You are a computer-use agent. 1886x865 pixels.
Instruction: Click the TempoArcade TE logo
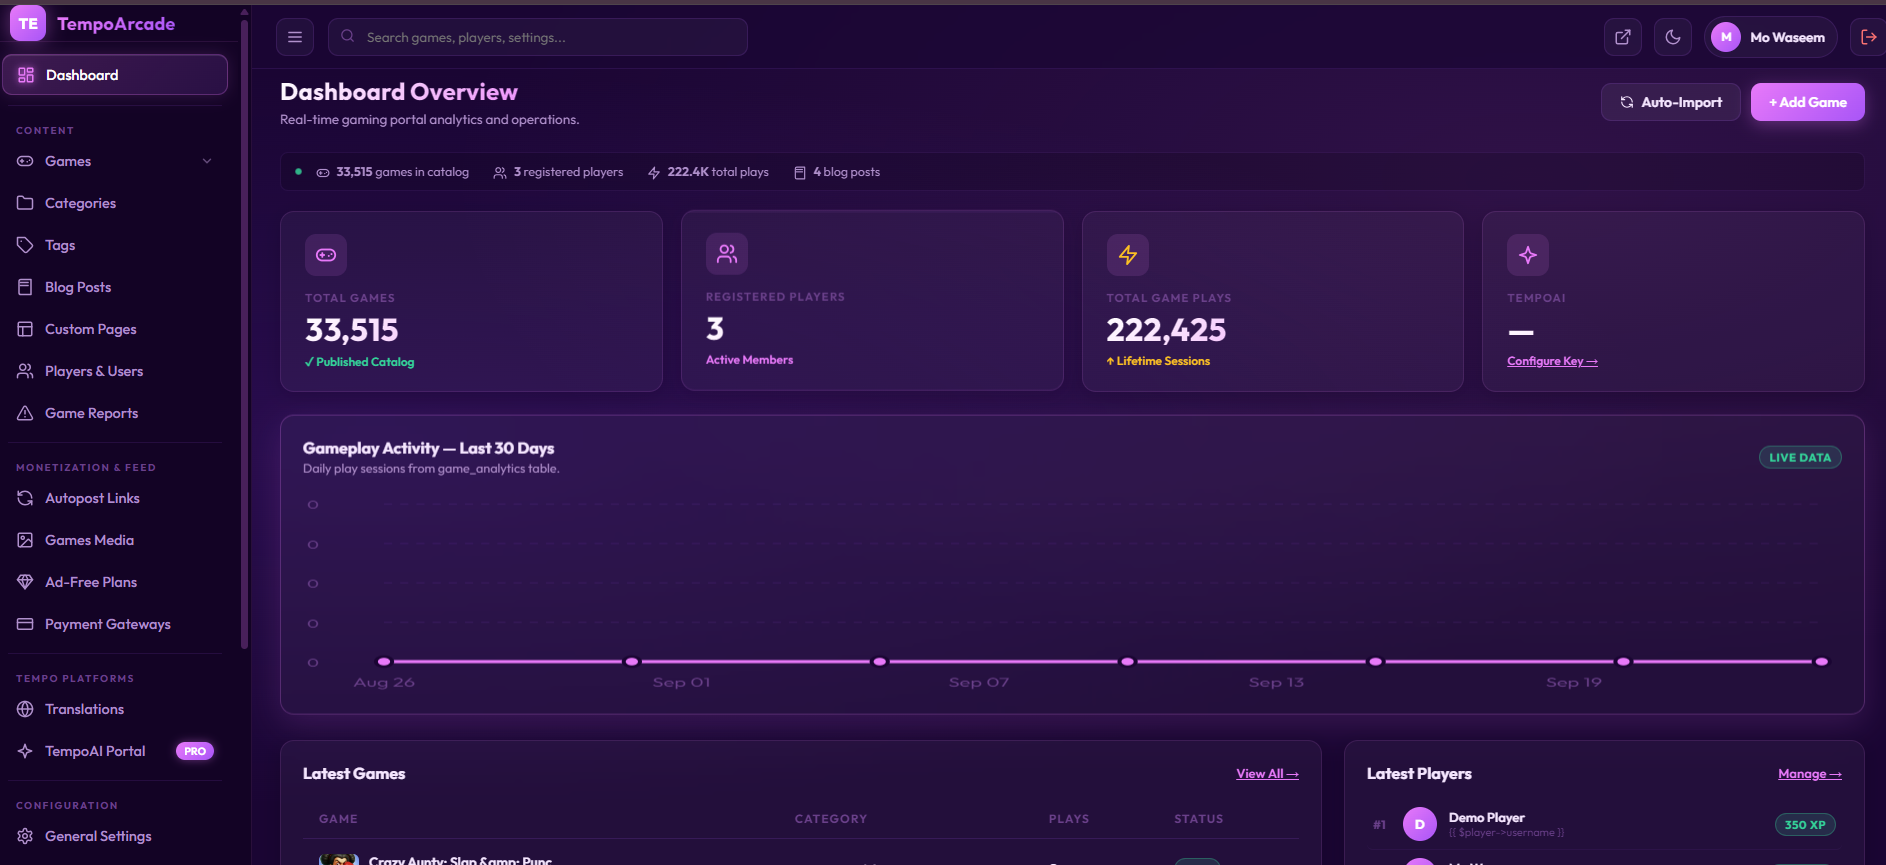(28, 23)
